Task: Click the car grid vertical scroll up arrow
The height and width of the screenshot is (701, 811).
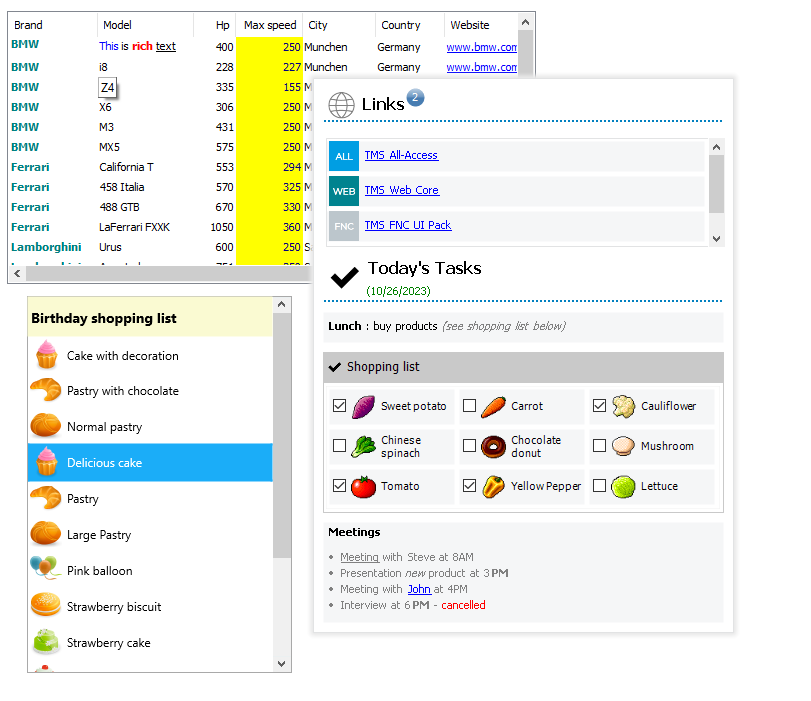Action: (525, 22)
